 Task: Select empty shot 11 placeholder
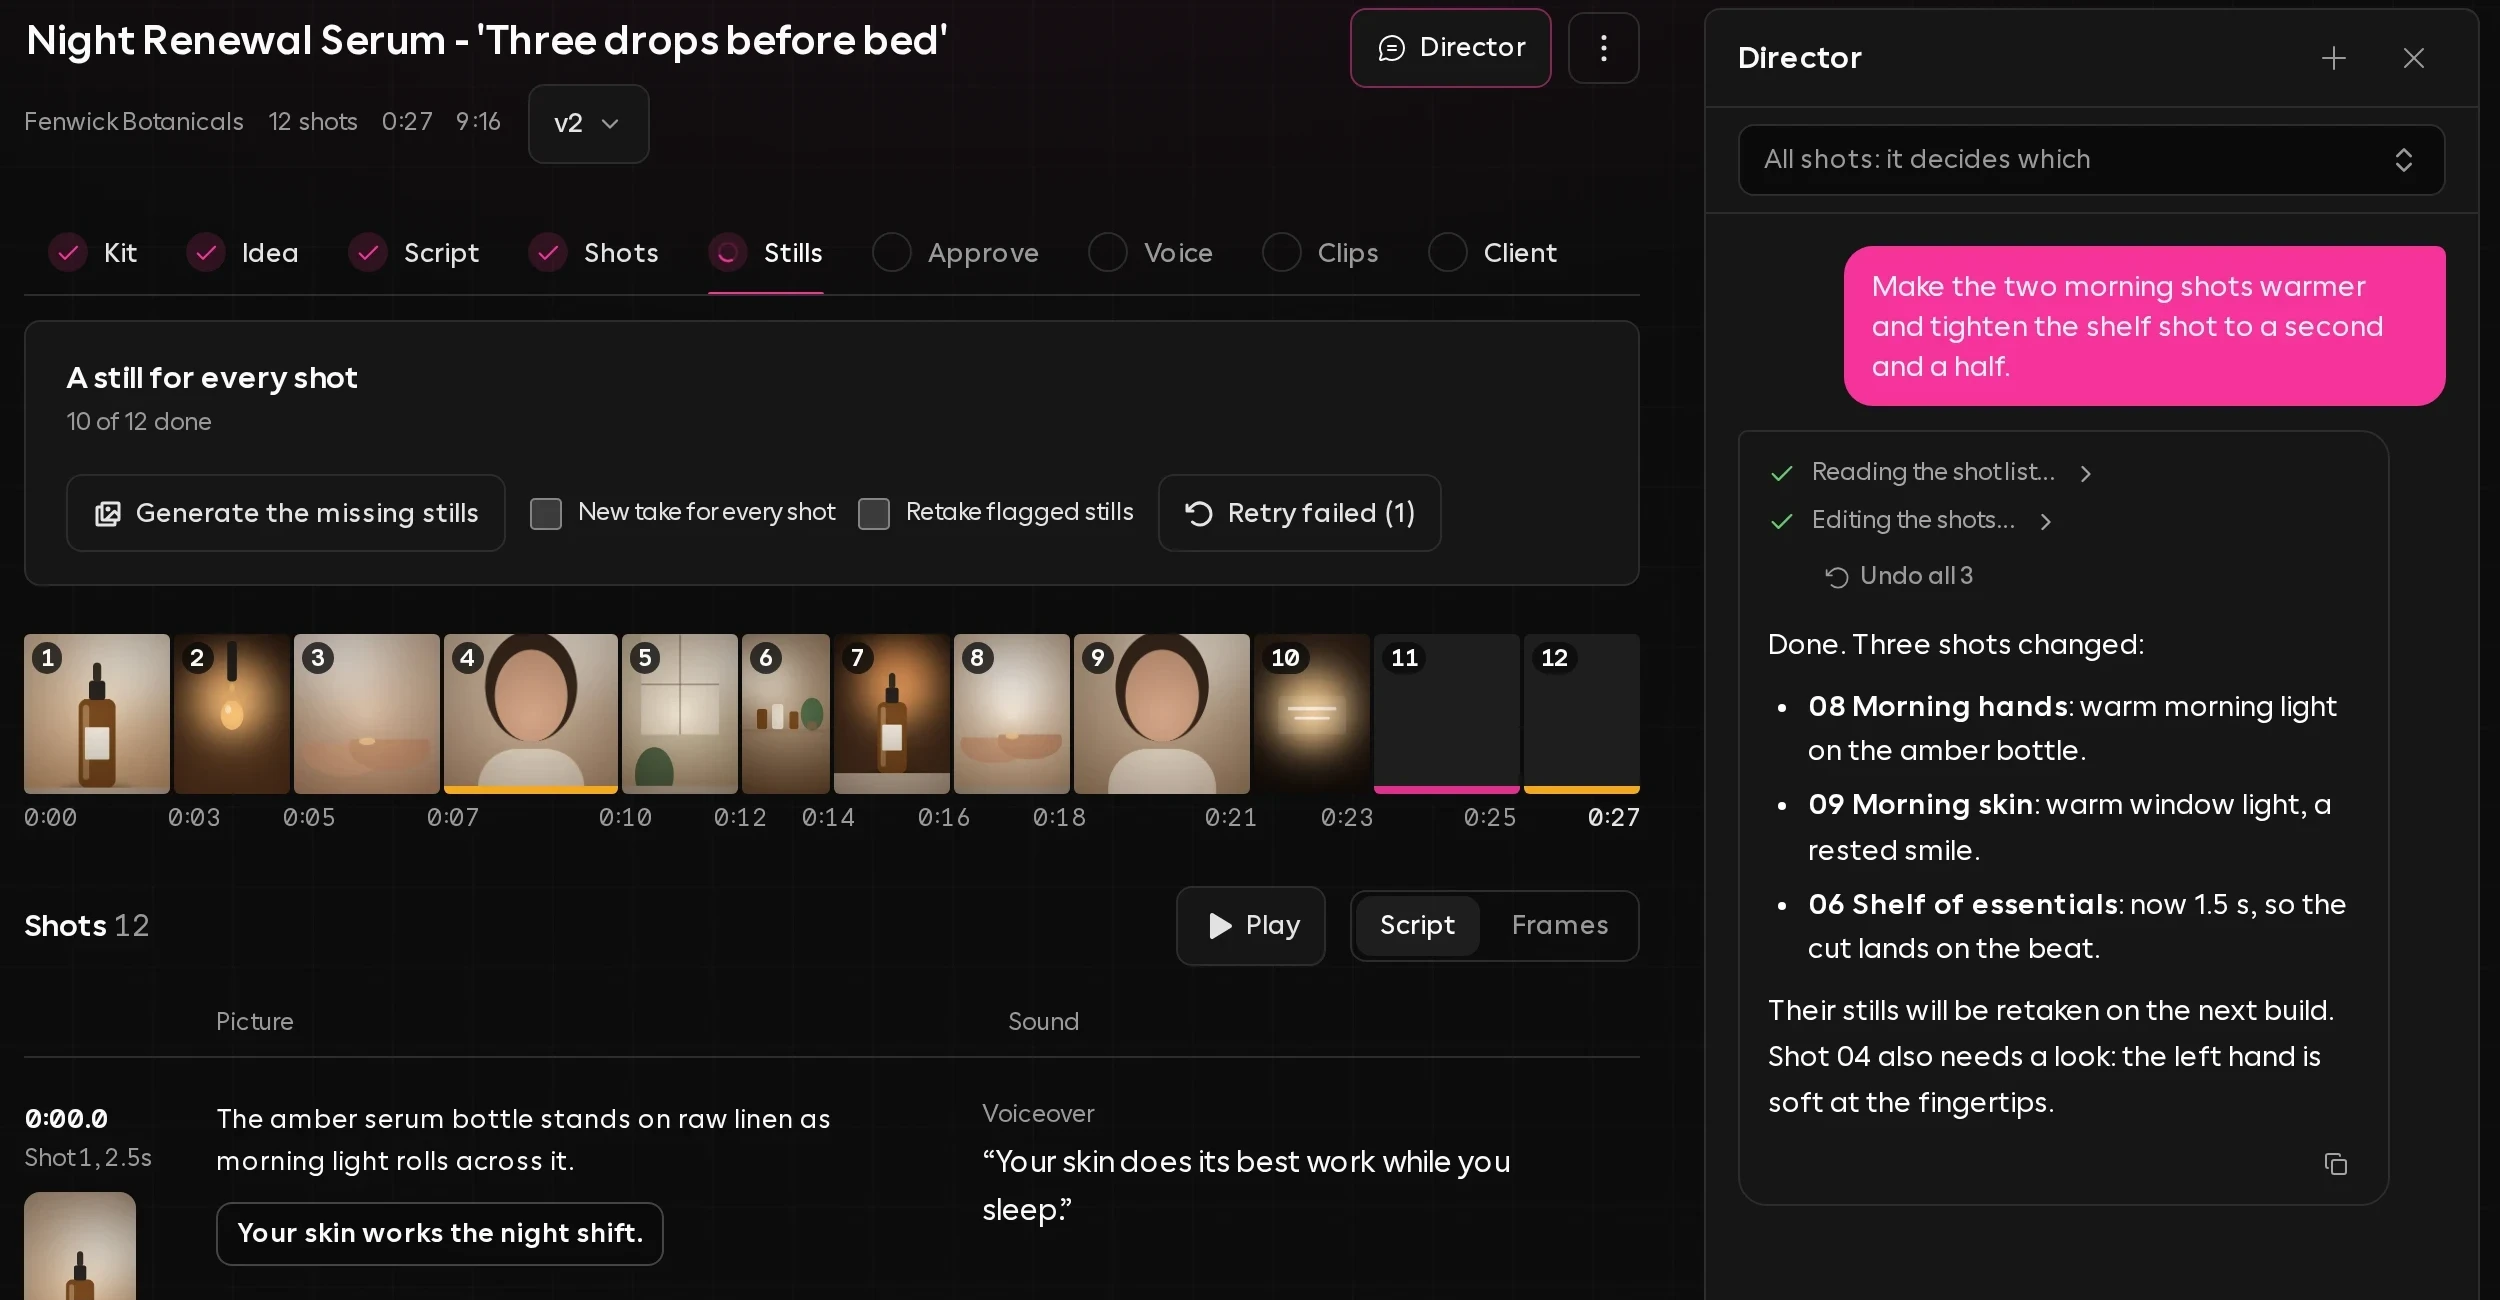pyautogui.click(x=1447, y=713)
